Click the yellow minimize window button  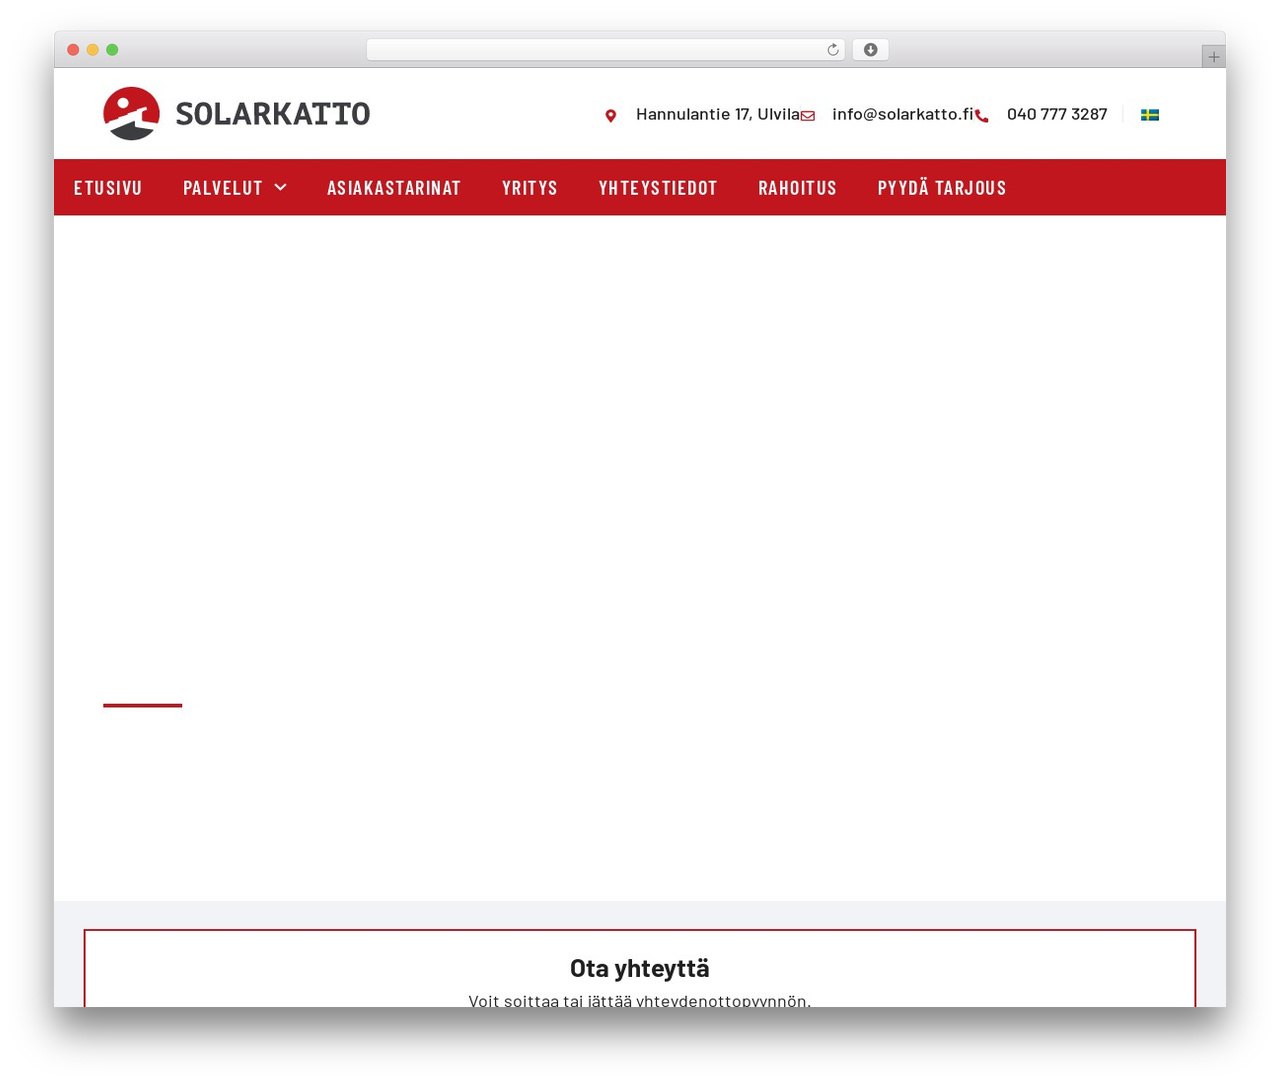93,50
